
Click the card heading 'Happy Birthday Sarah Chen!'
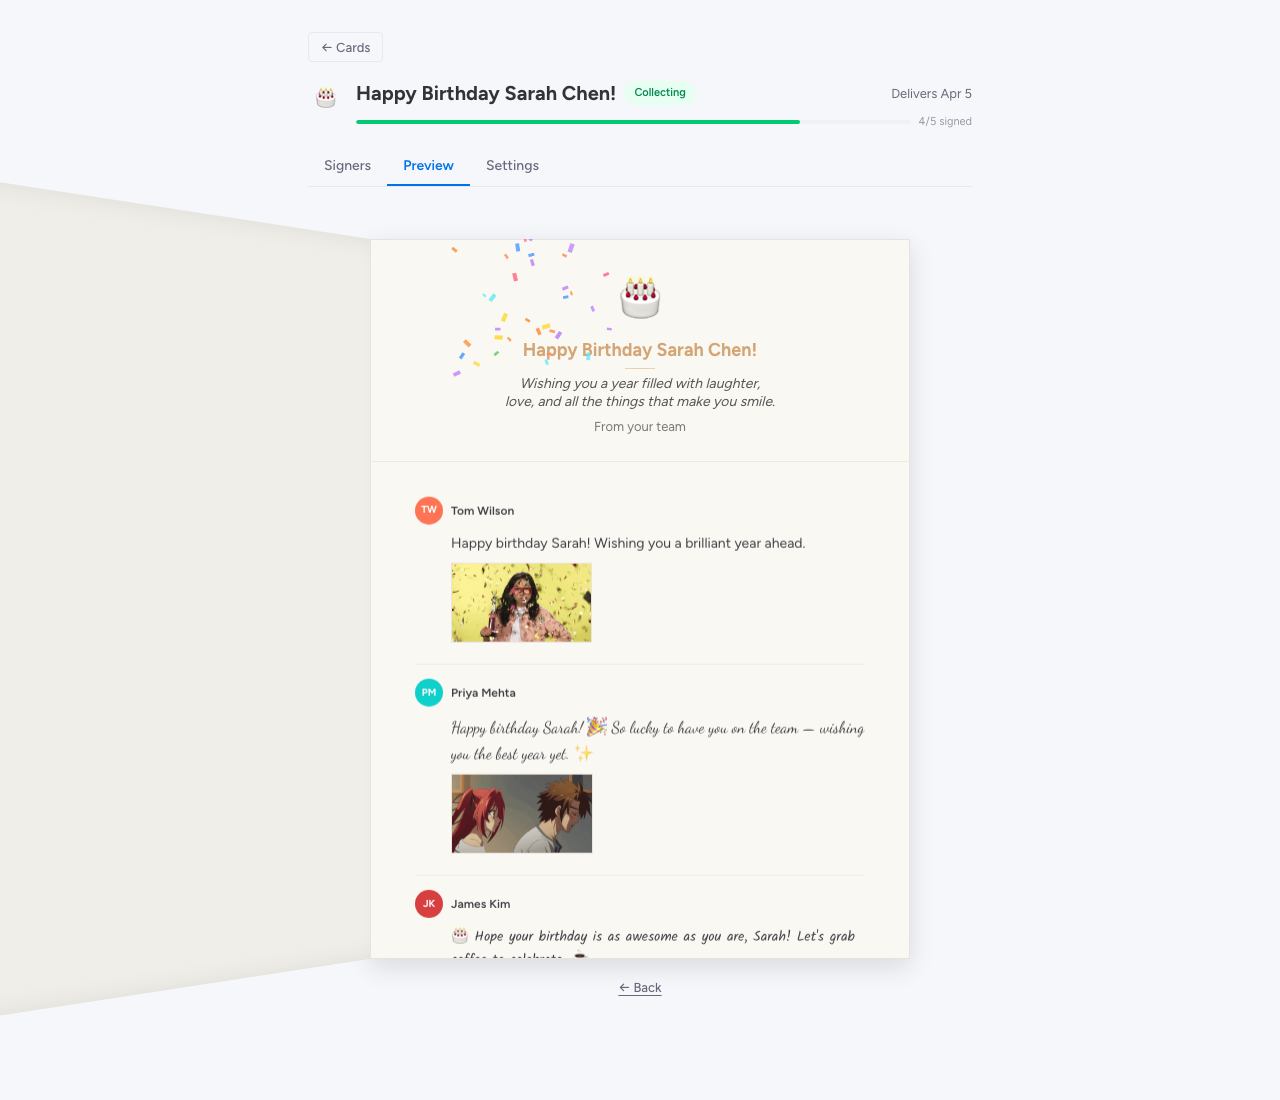click(x=640, y=350)
